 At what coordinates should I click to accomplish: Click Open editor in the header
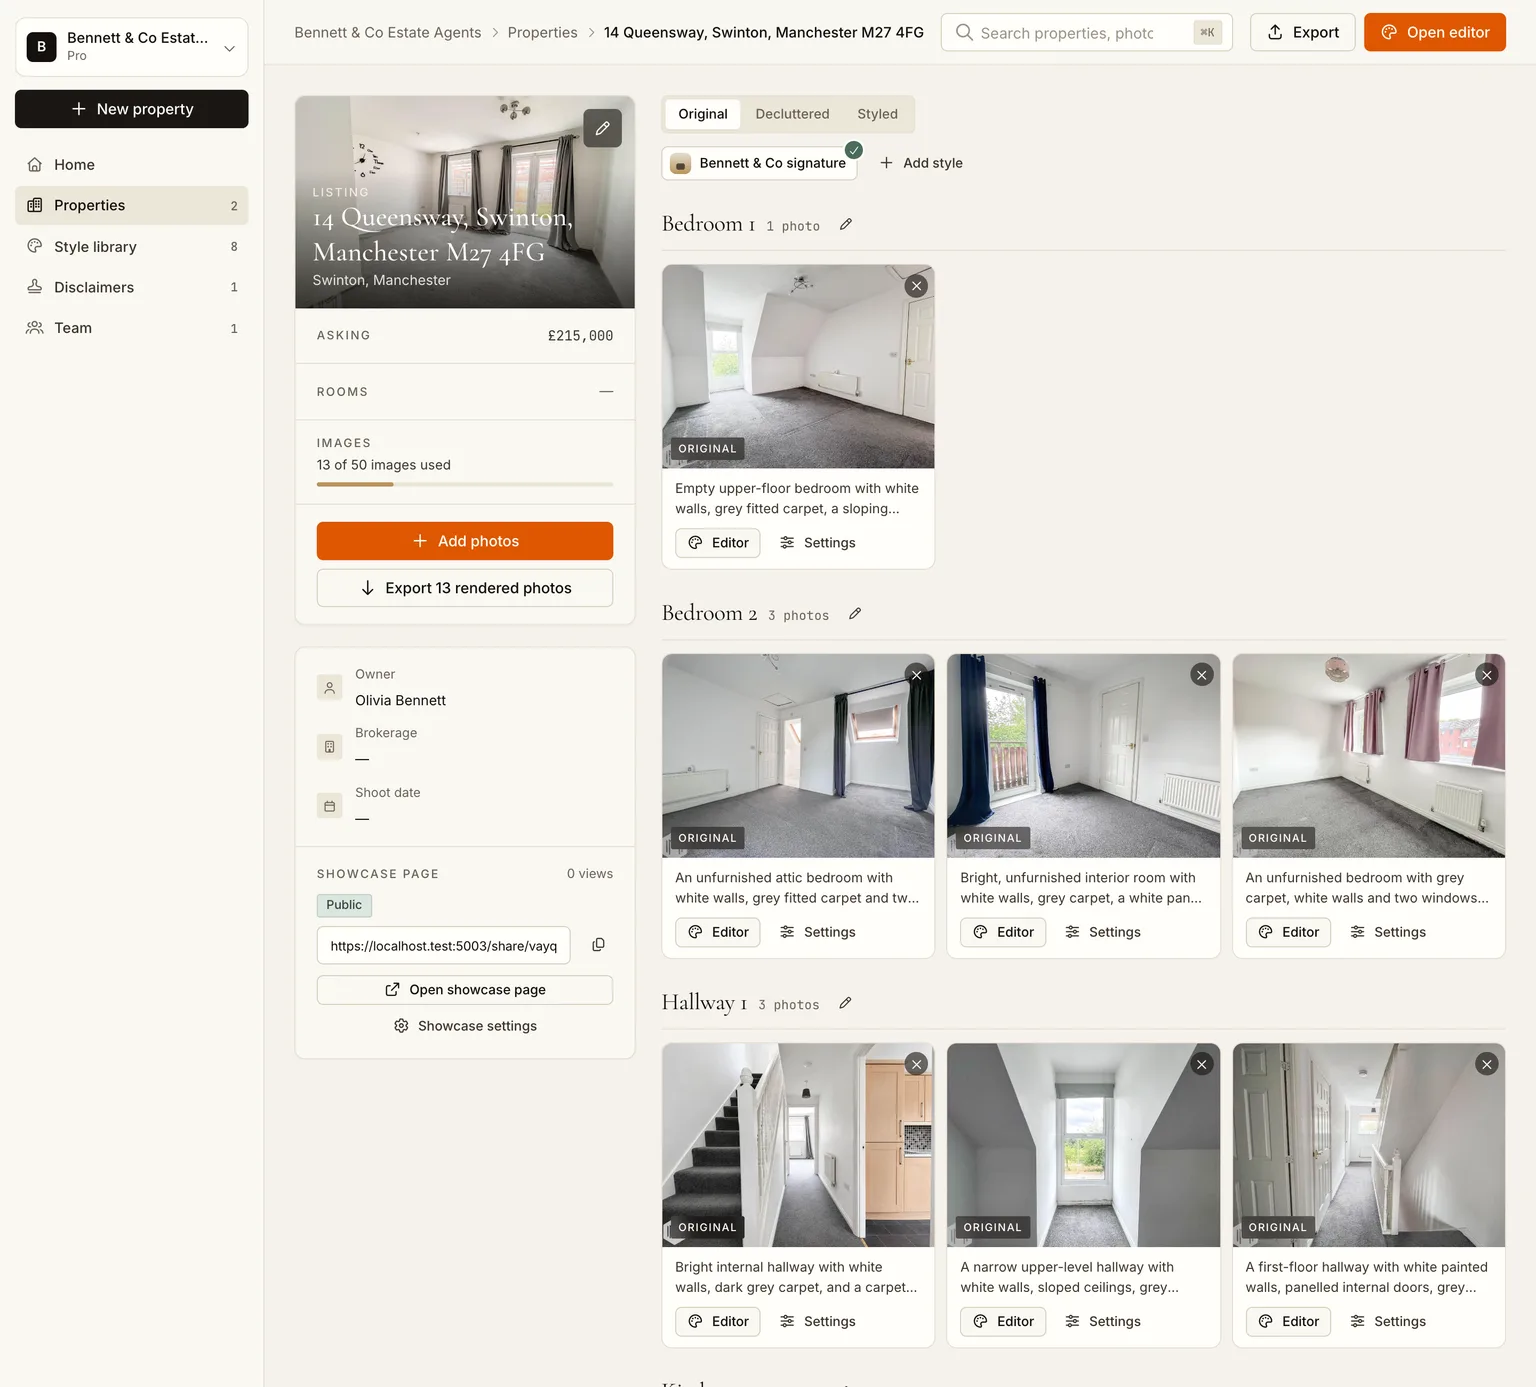[1434, 32]
